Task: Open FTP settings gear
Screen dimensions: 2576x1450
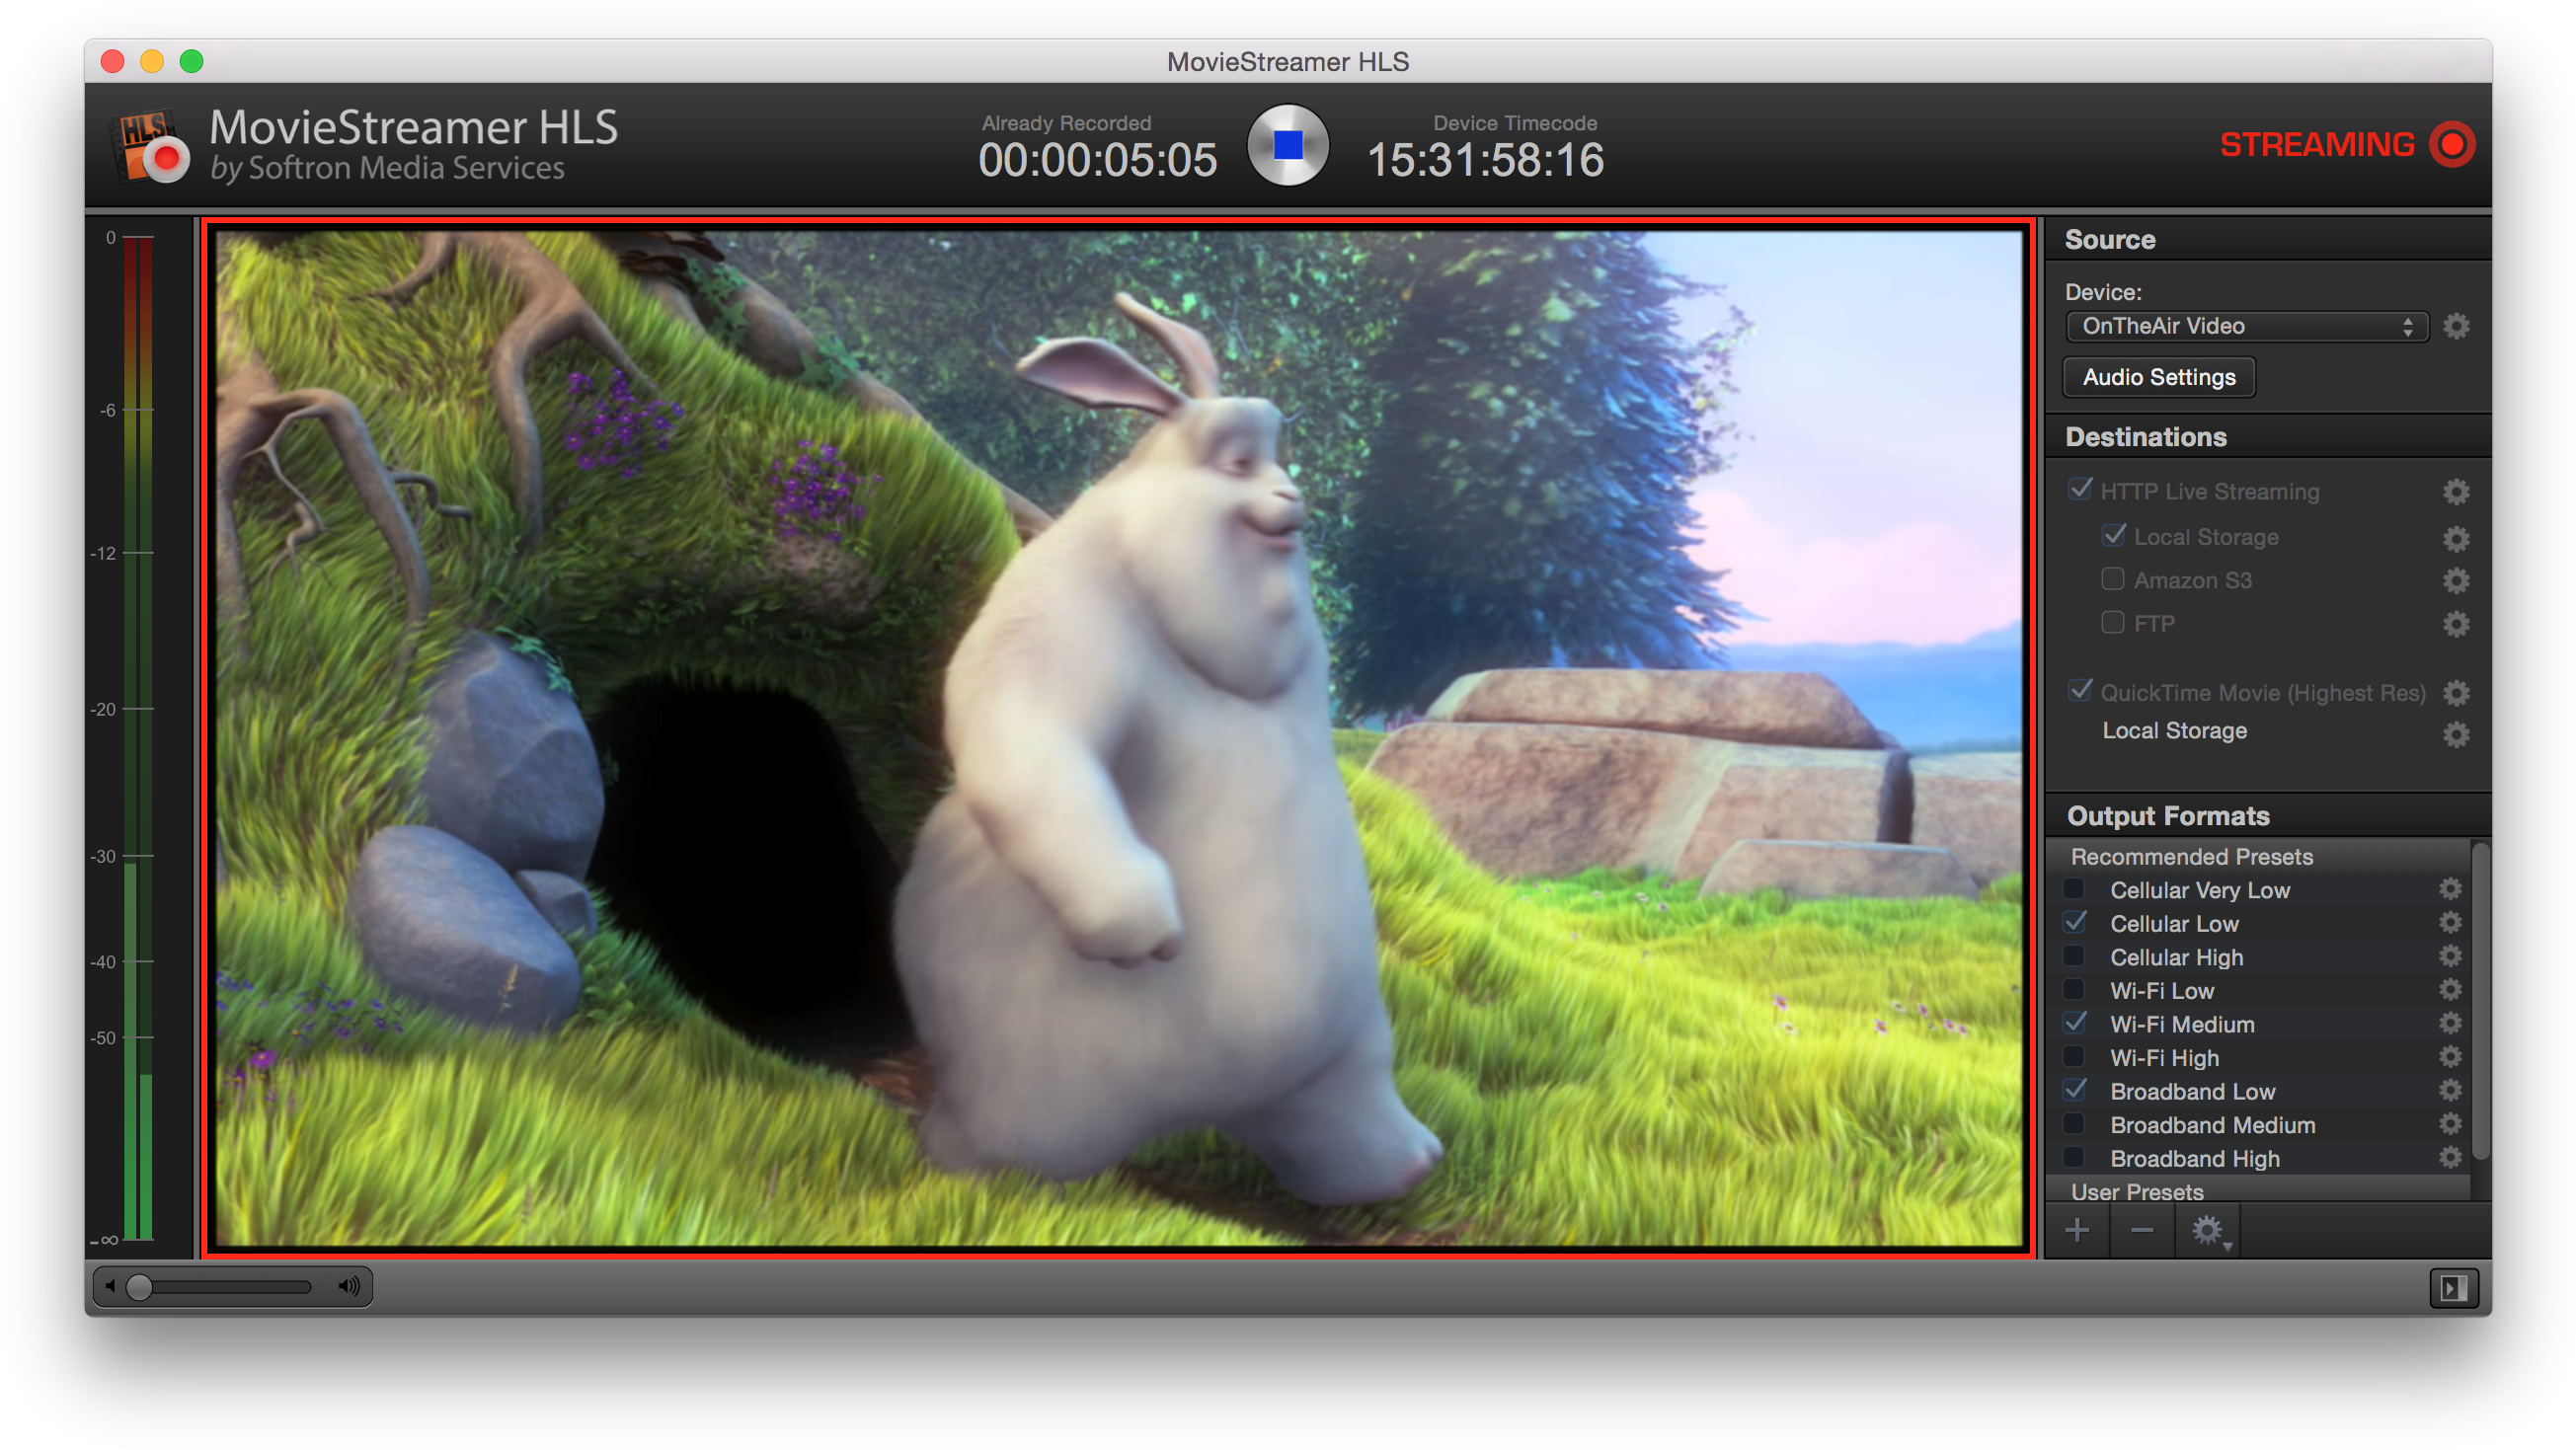Action: (x=2456, y=624)
